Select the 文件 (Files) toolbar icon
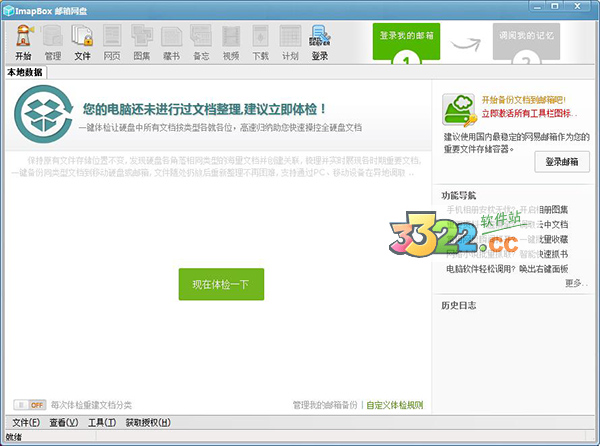The width and height of the screenshot is (600, 446). point(83,42)
